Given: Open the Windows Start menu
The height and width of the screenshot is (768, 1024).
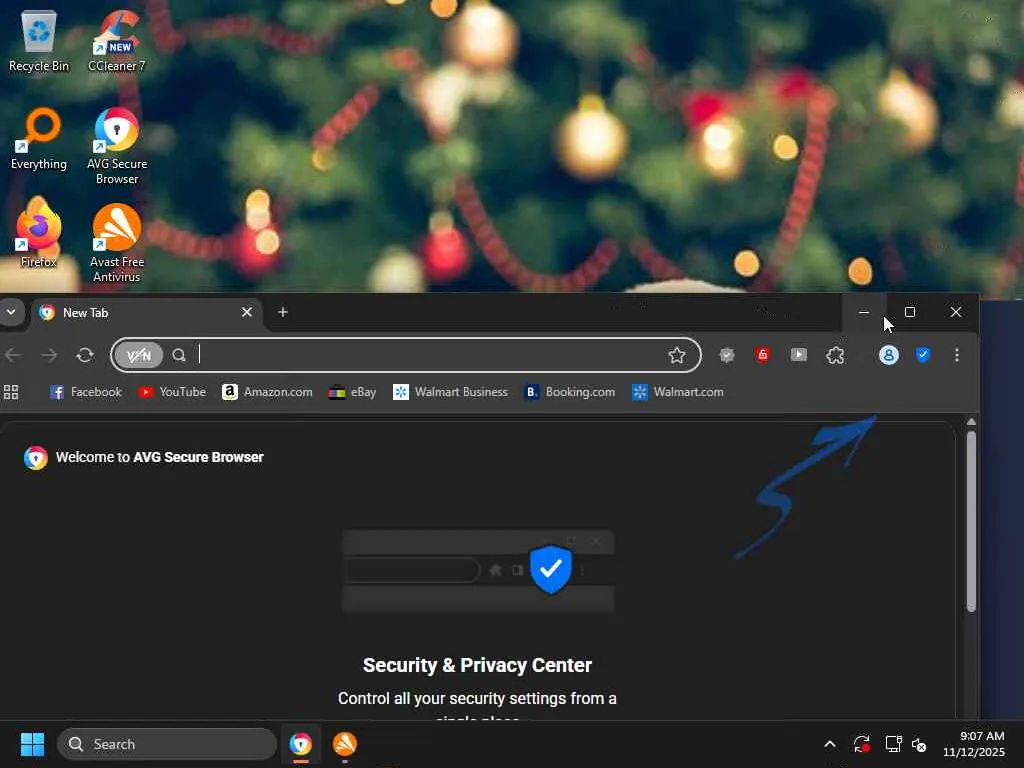Looking at the screenshot, I should coord(32,744).
